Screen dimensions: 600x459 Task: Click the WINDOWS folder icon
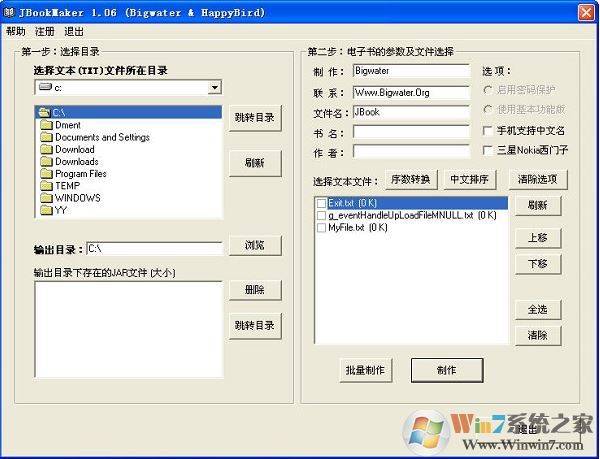(46, 198)
